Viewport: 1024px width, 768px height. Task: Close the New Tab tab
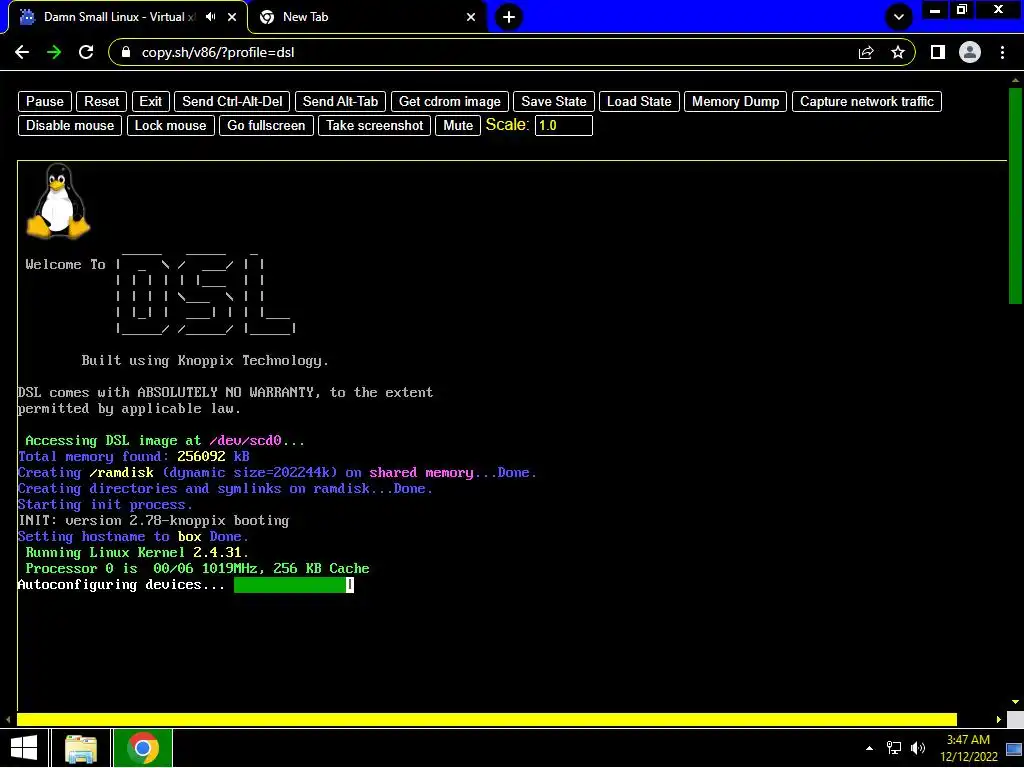[x=471, y=17]
